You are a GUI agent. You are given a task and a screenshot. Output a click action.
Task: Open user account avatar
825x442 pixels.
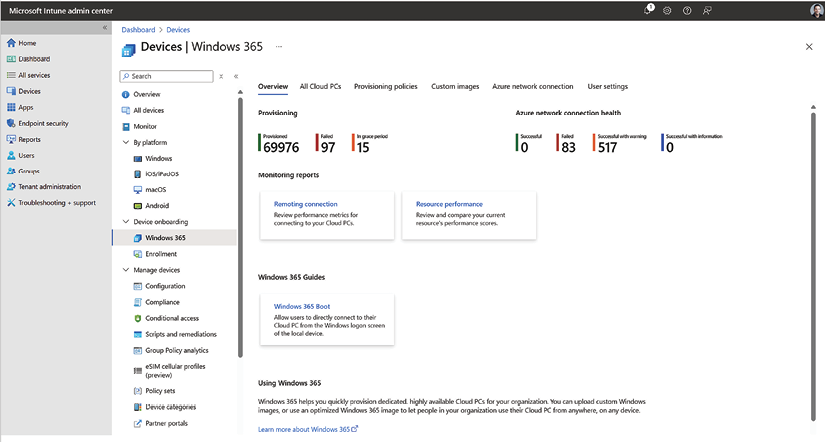817,11
